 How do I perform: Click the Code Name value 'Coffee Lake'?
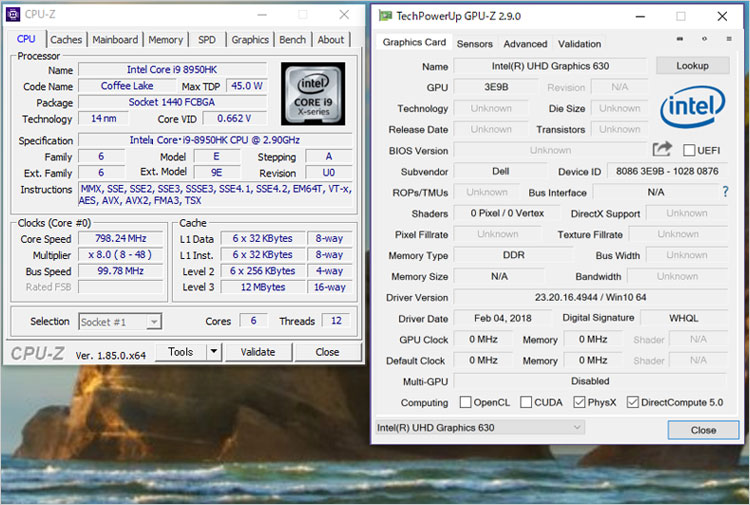[x=127, y=86]
